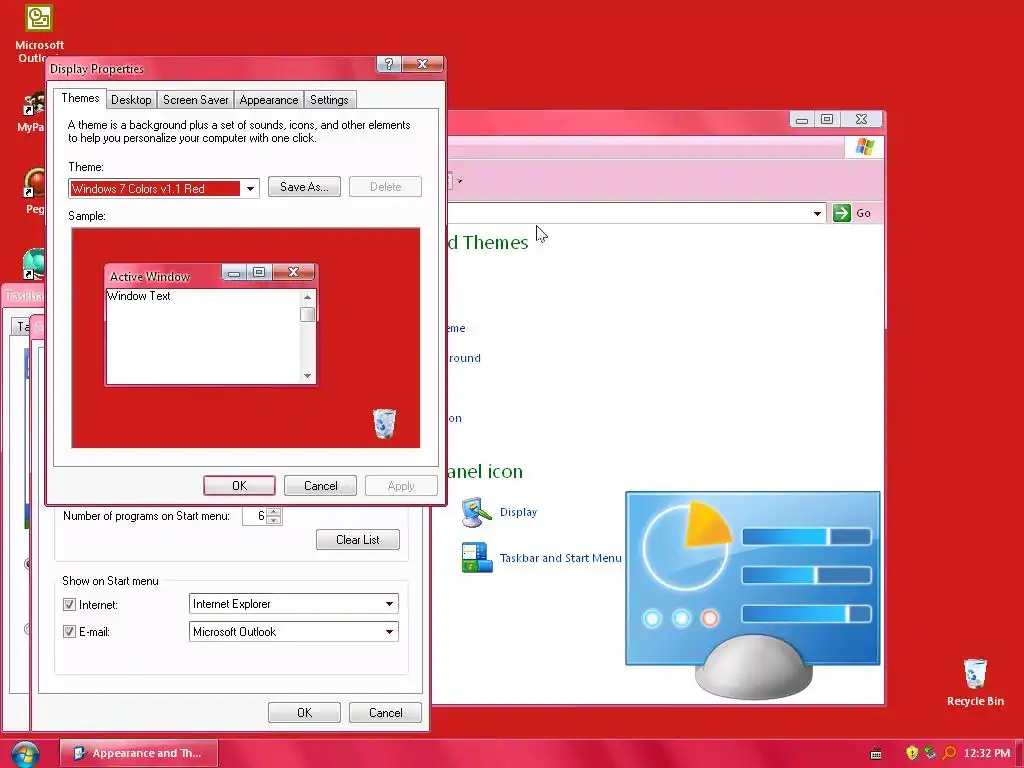Click the number of programs input field

click(x=255, y=516)
